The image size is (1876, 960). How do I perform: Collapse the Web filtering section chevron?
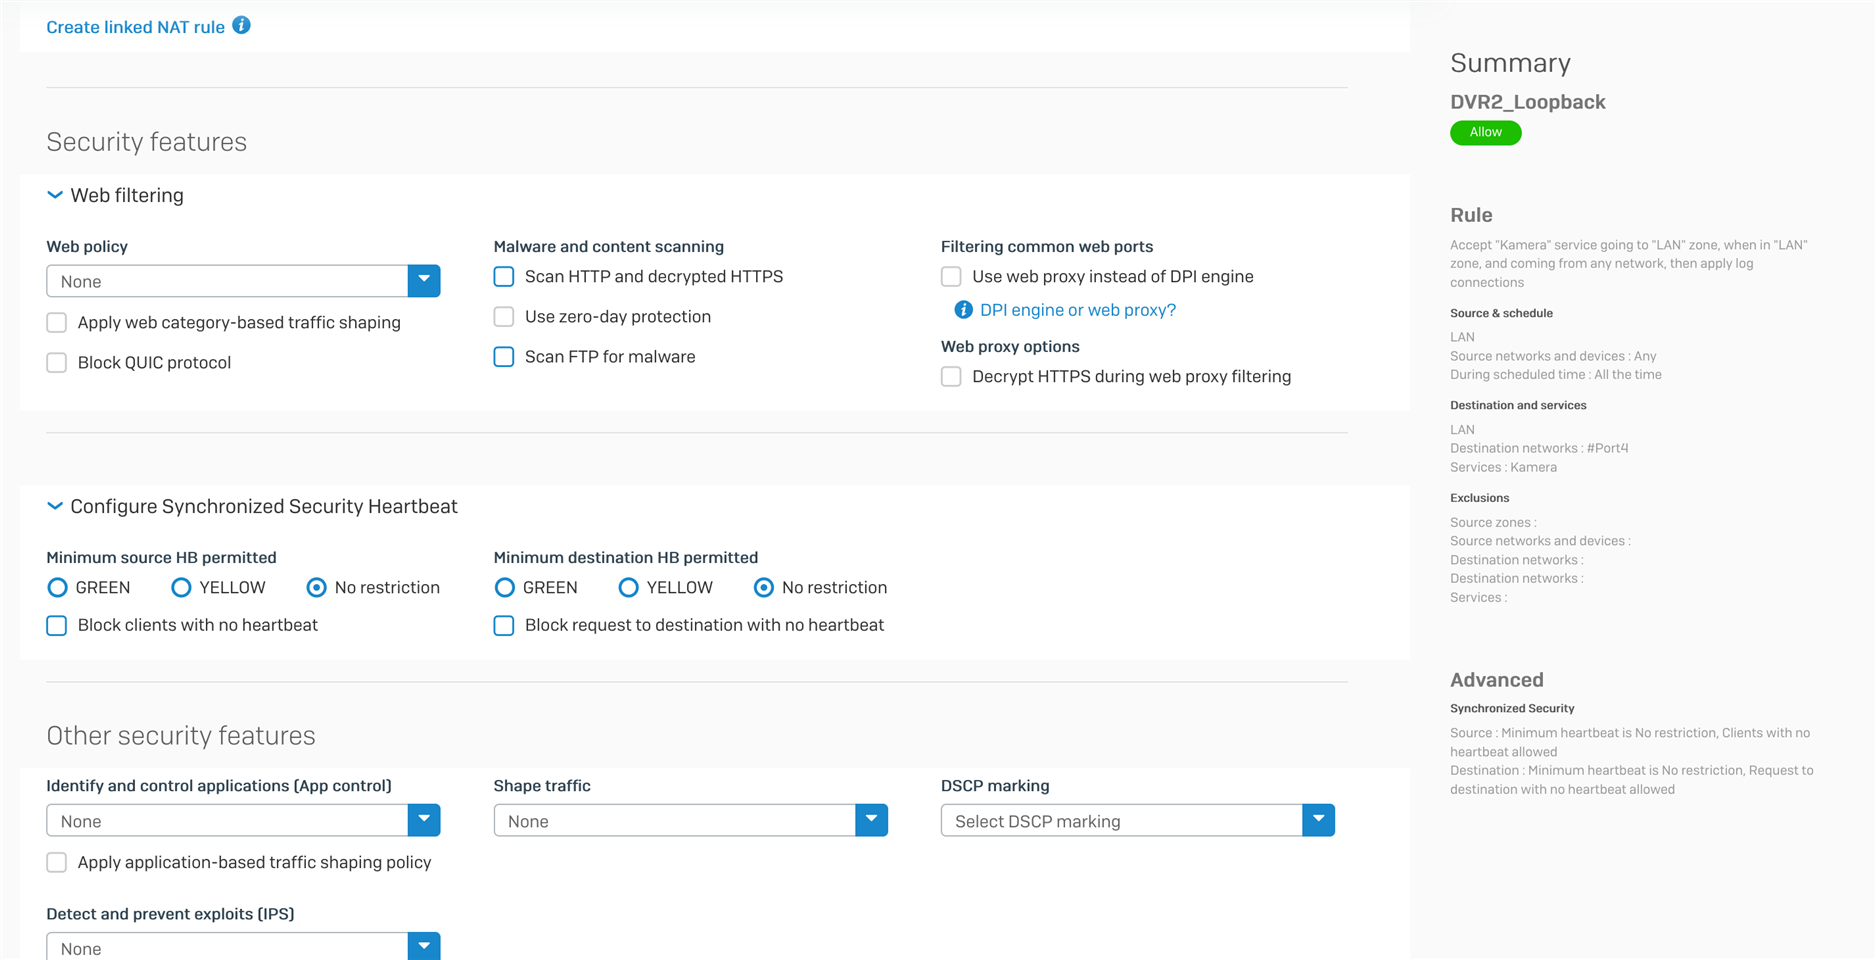coord(55,195)
